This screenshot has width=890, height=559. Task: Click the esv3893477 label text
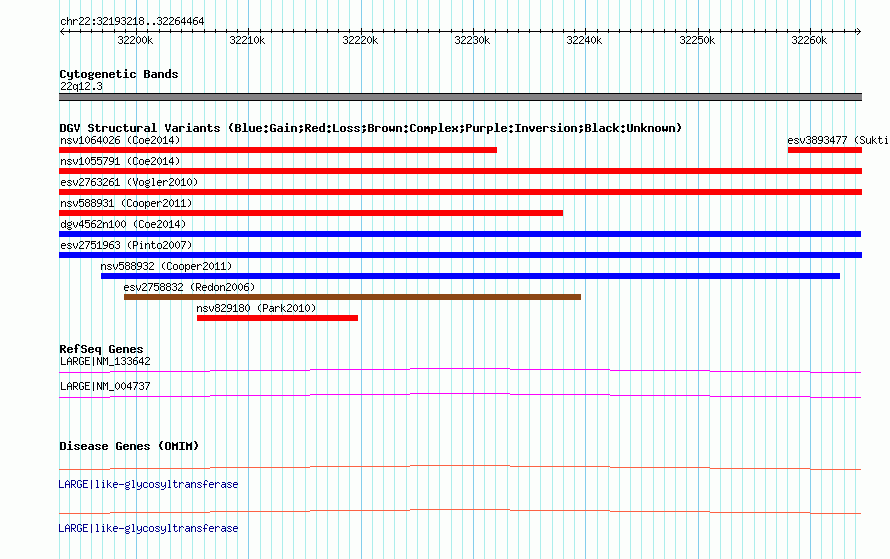pos(838,140)
